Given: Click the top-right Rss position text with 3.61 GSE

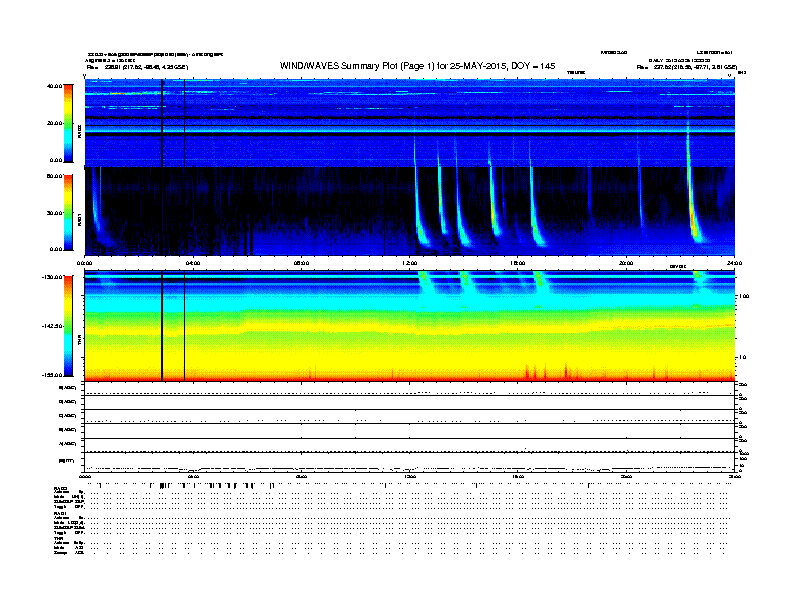Looking at the screenshot, I should tap(686, 67).
